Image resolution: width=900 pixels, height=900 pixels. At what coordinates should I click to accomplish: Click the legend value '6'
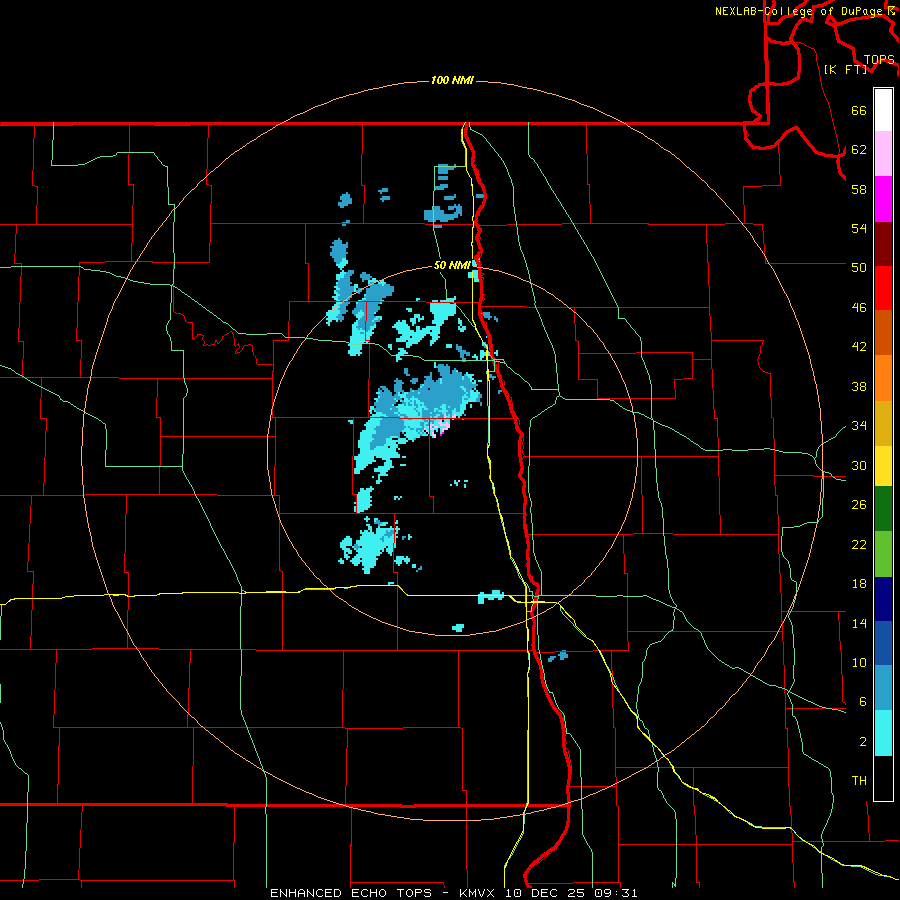(x=862, y=701)
